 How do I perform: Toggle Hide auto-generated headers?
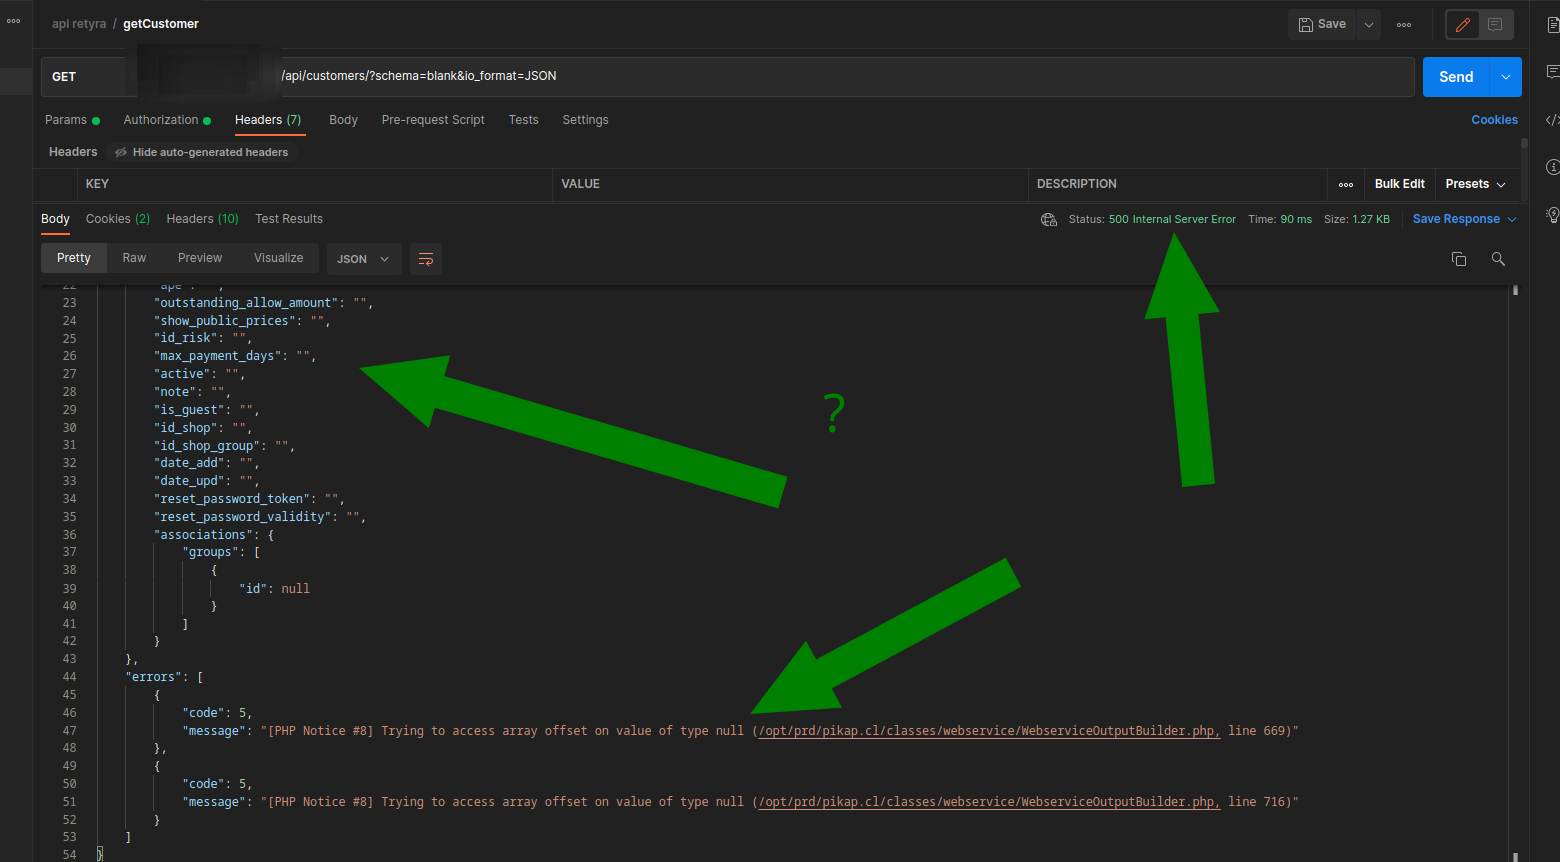coord(203,151)
